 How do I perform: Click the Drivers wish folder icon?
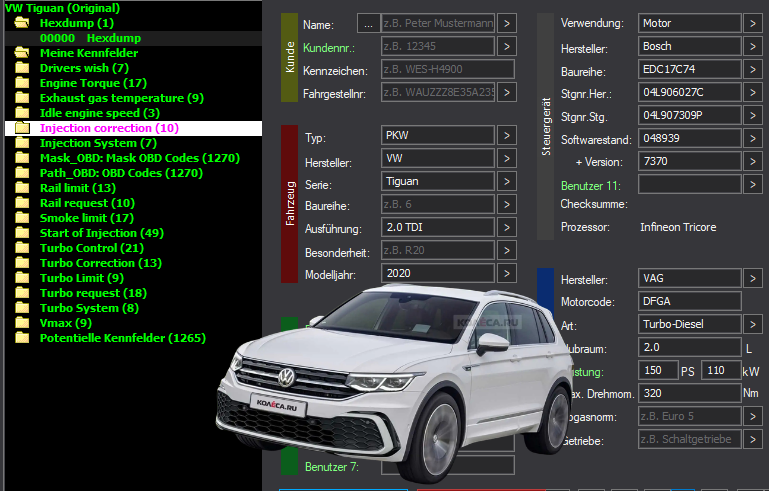22,68
